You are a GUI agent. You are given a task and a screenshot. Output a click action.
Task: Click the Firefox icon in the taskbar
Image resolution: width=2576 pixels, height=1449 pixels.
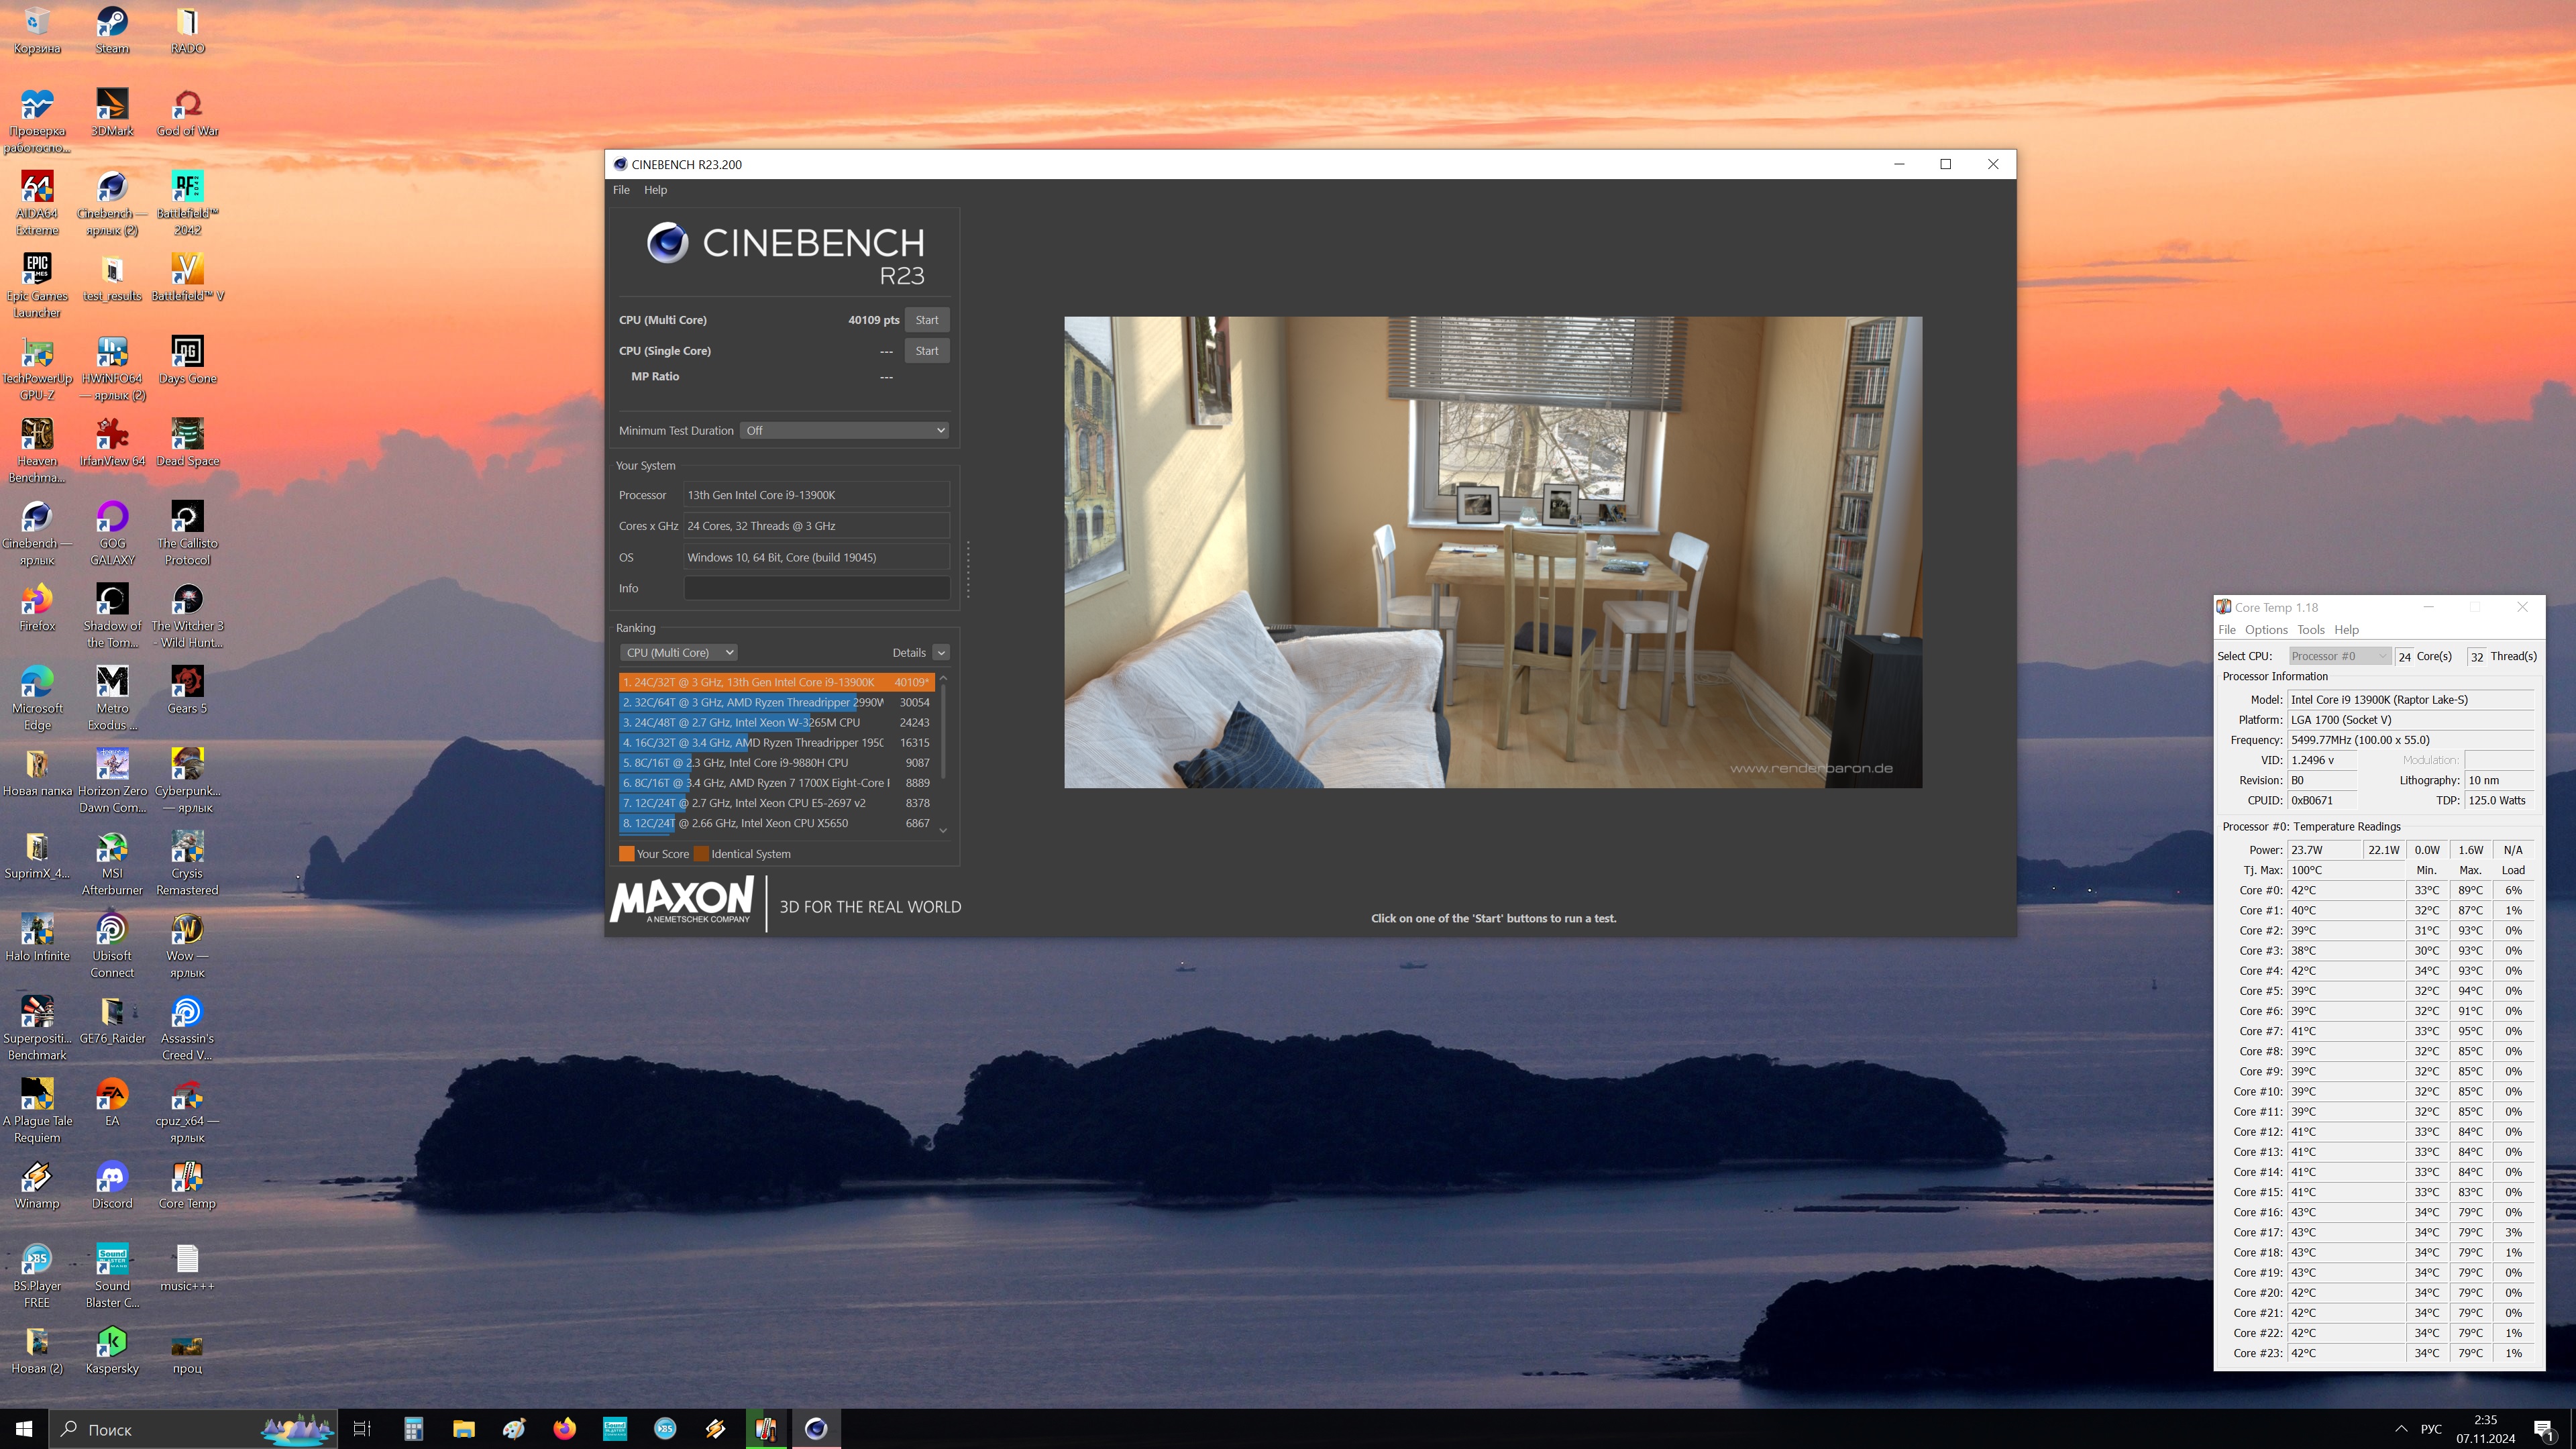click(564, 1429)
